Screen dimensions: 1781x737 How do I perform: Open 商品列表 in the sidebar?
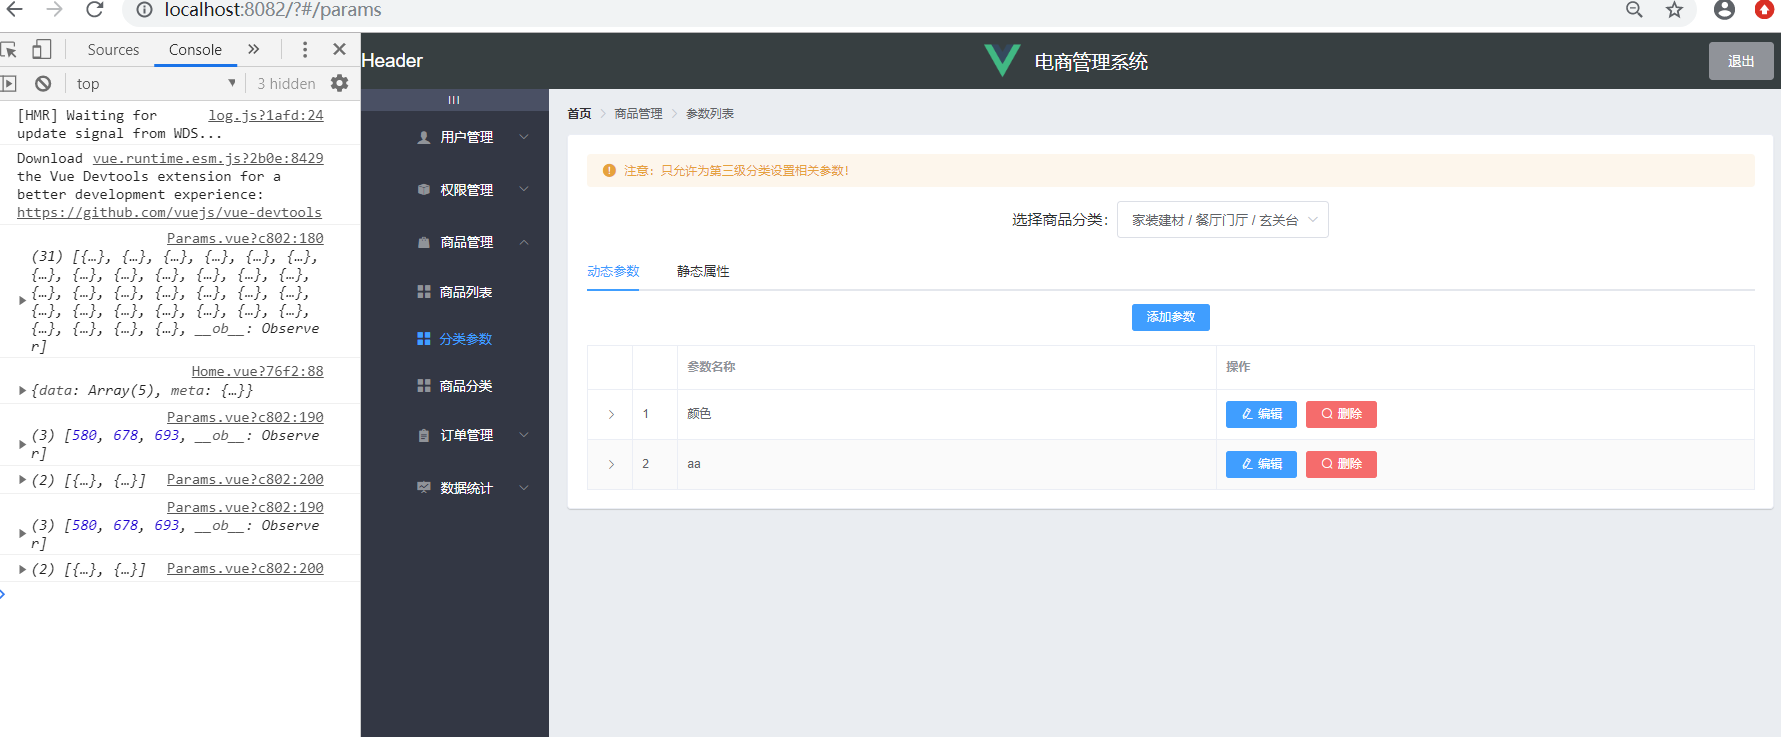tap(455, 292)
